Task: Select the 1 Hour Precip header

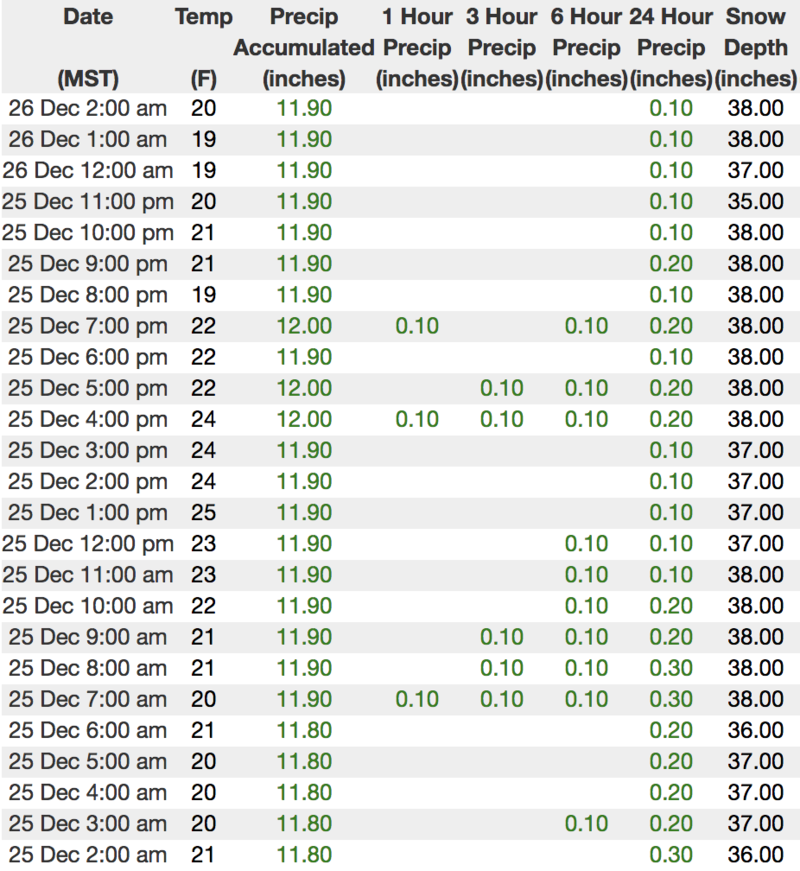Action: coord(417,47)
